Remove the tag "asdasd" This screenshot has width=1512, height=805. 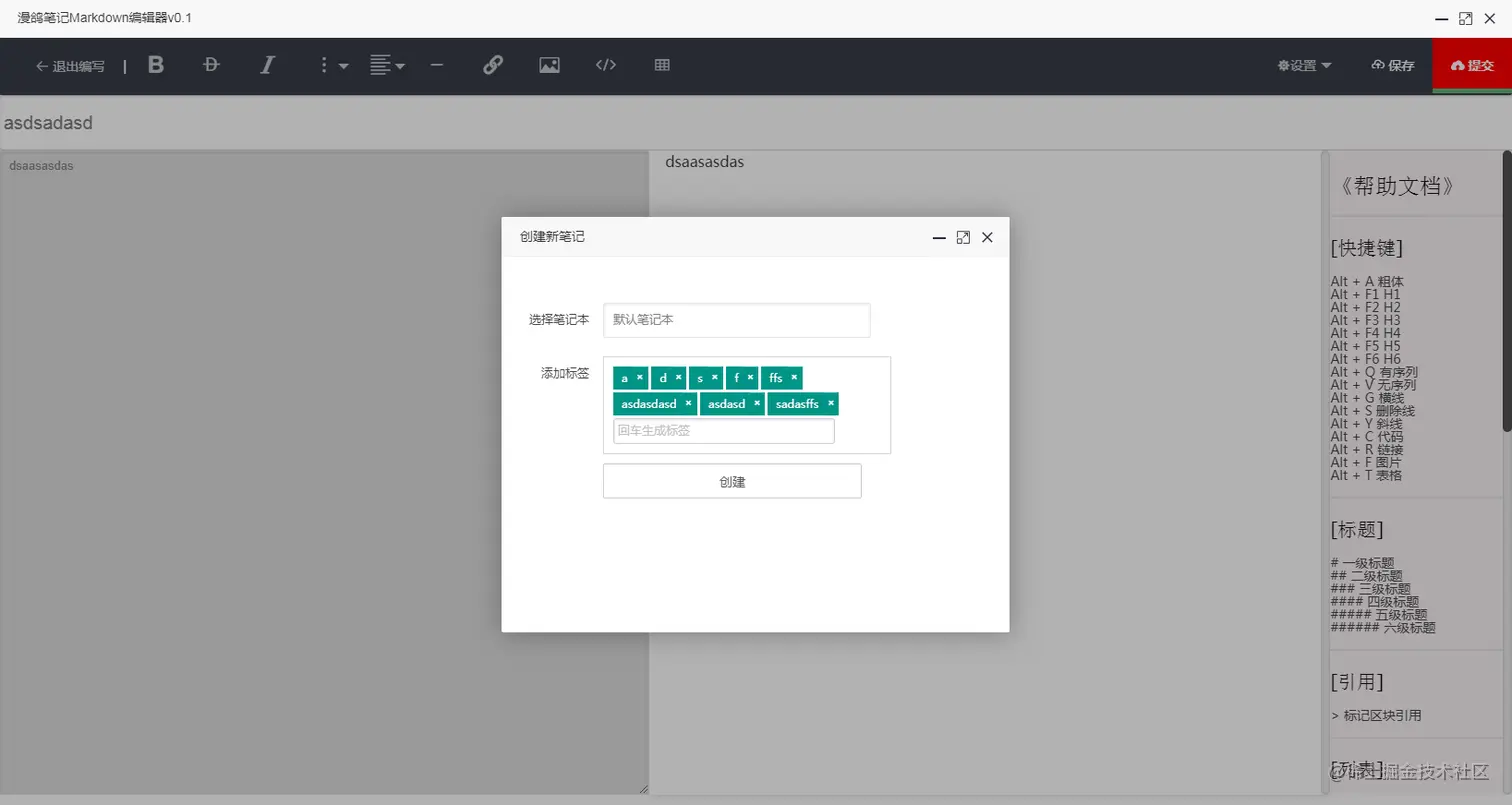[757, 403]
